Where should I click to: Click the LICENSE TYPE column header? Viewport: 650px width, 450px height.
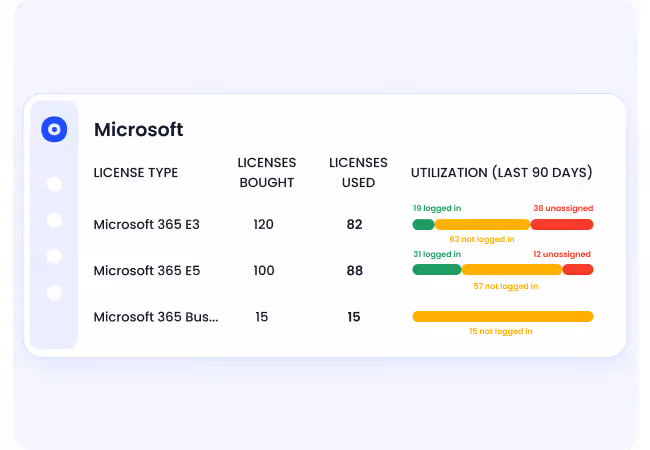point(136,172)
